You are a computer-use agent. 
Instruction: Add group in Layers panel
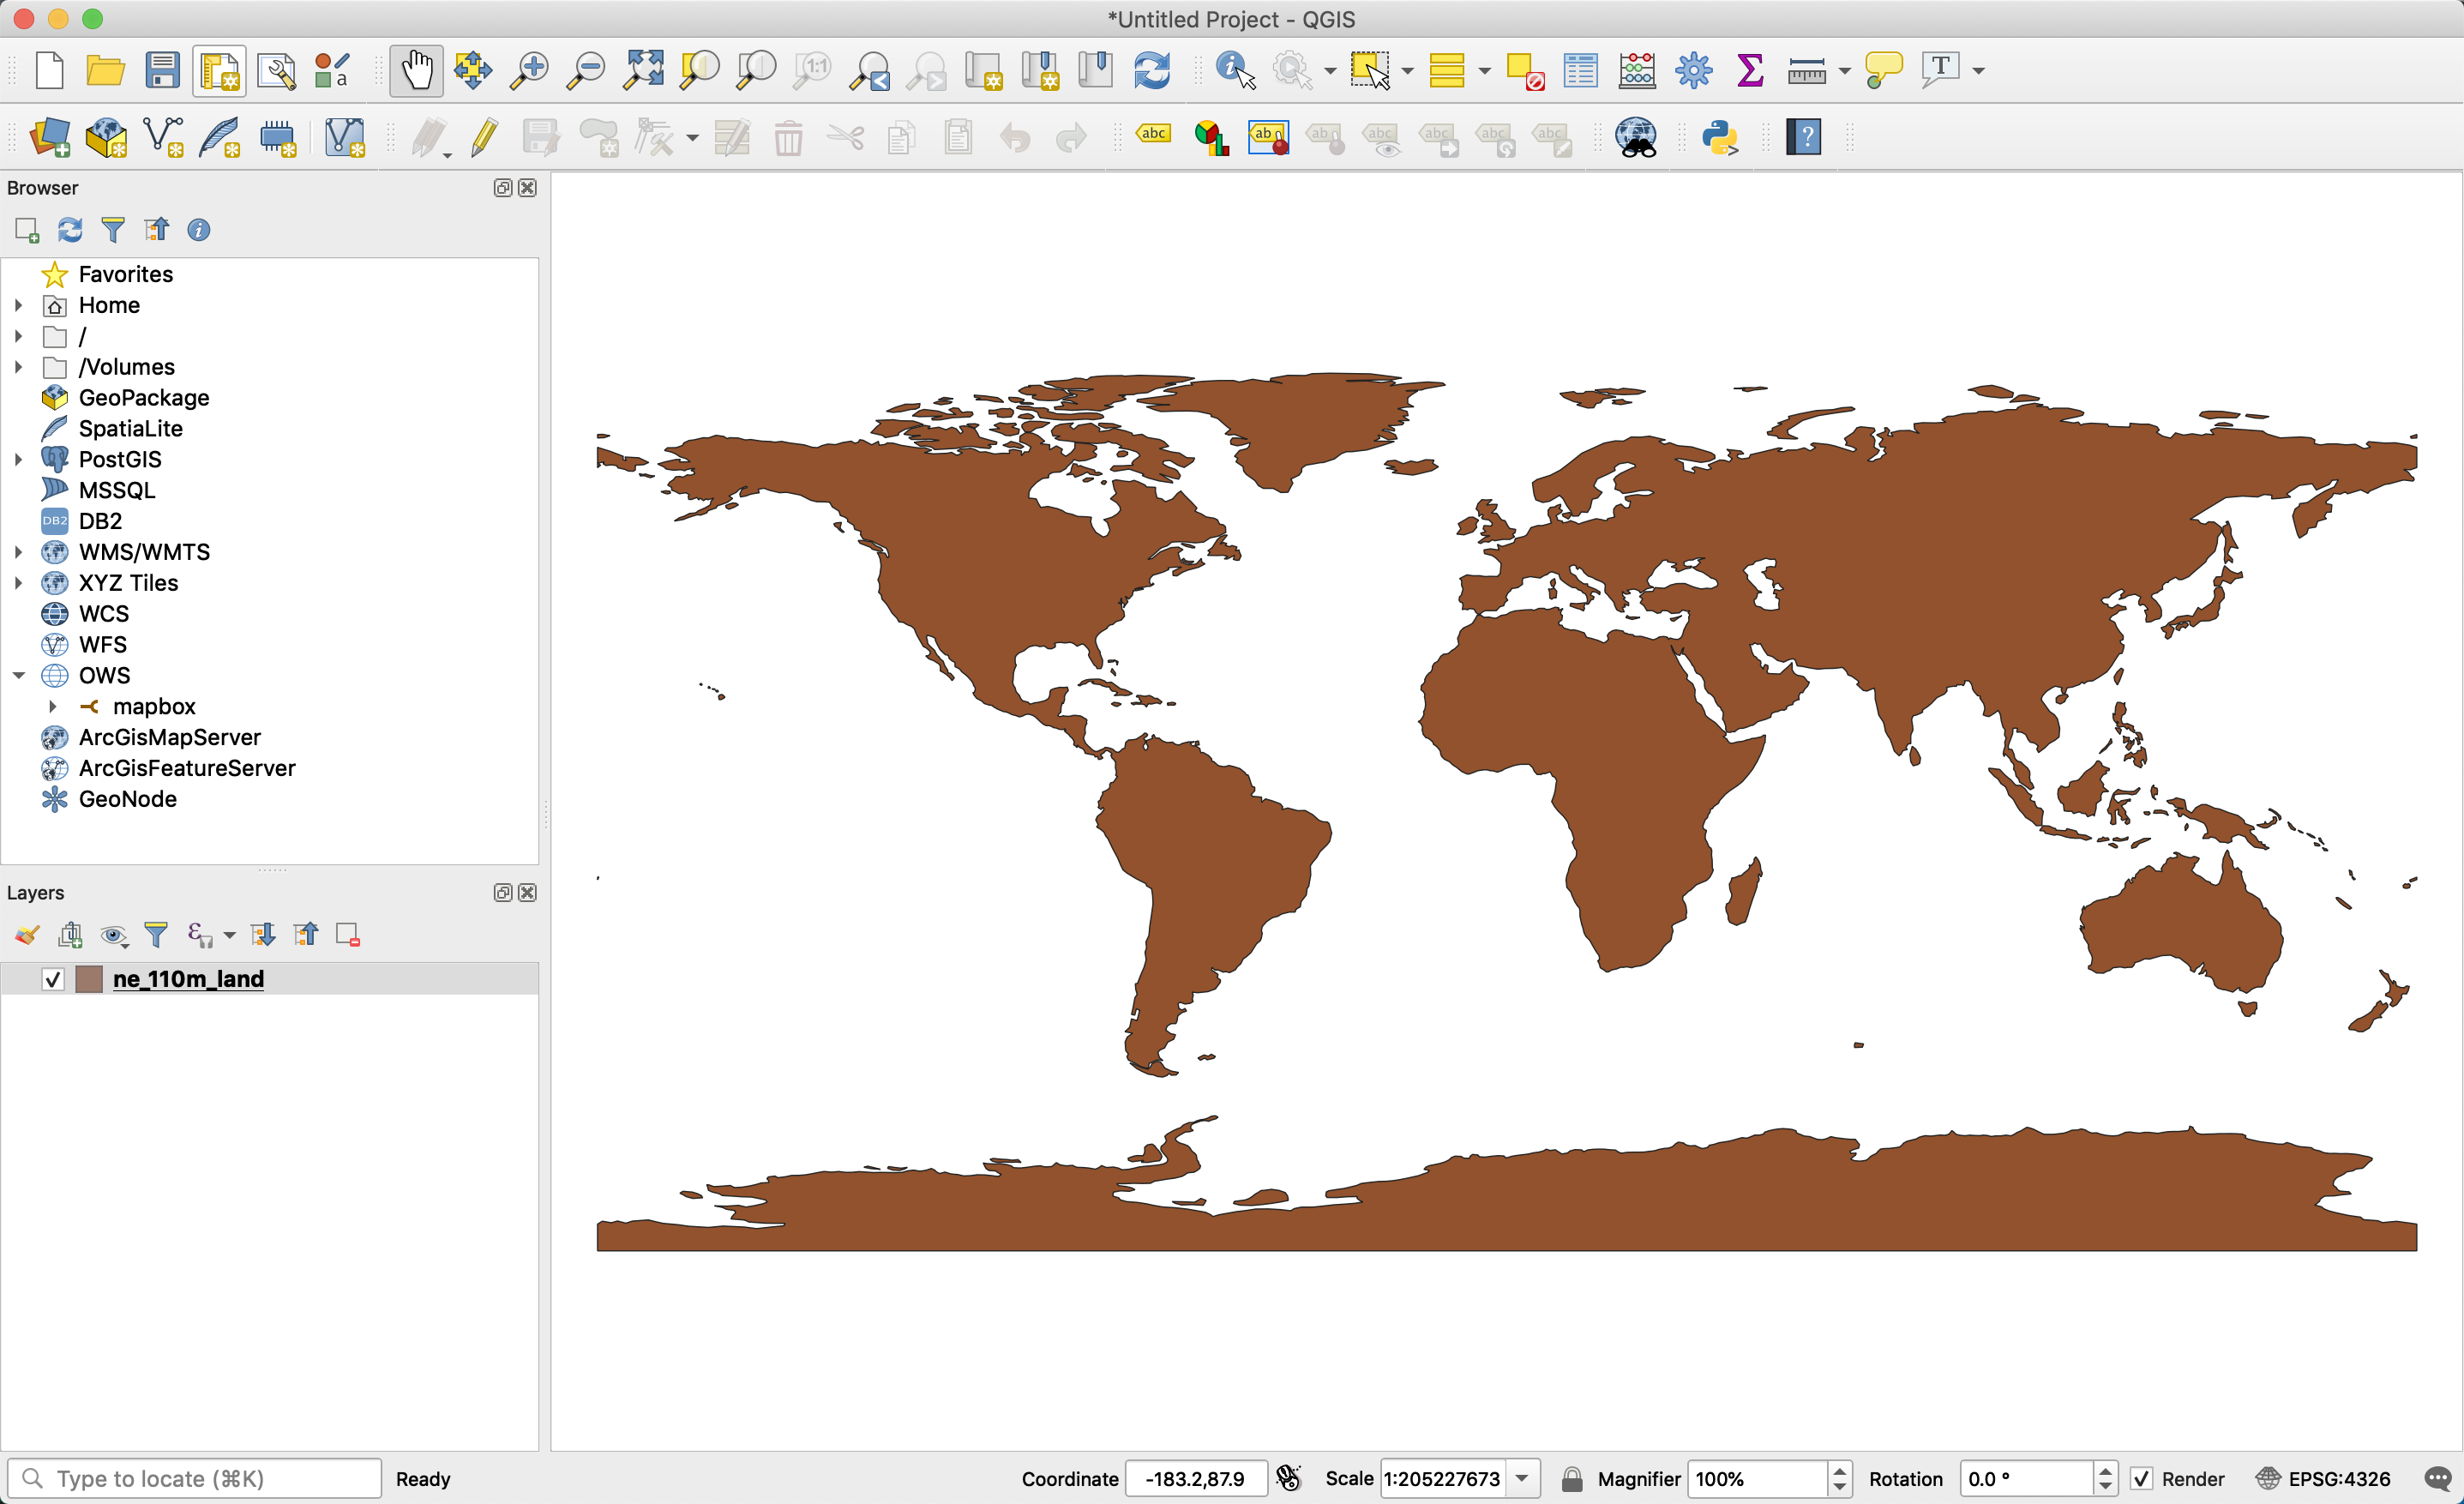coord(70,935)
